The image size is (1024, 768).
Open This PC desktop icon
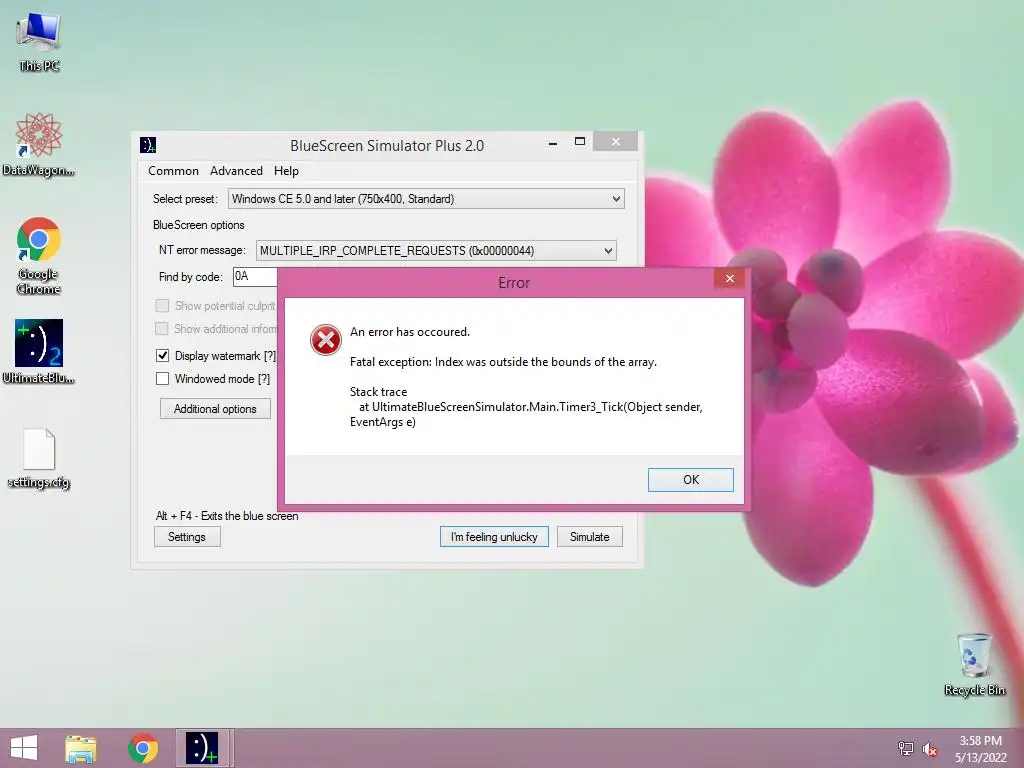coord(39,41)
